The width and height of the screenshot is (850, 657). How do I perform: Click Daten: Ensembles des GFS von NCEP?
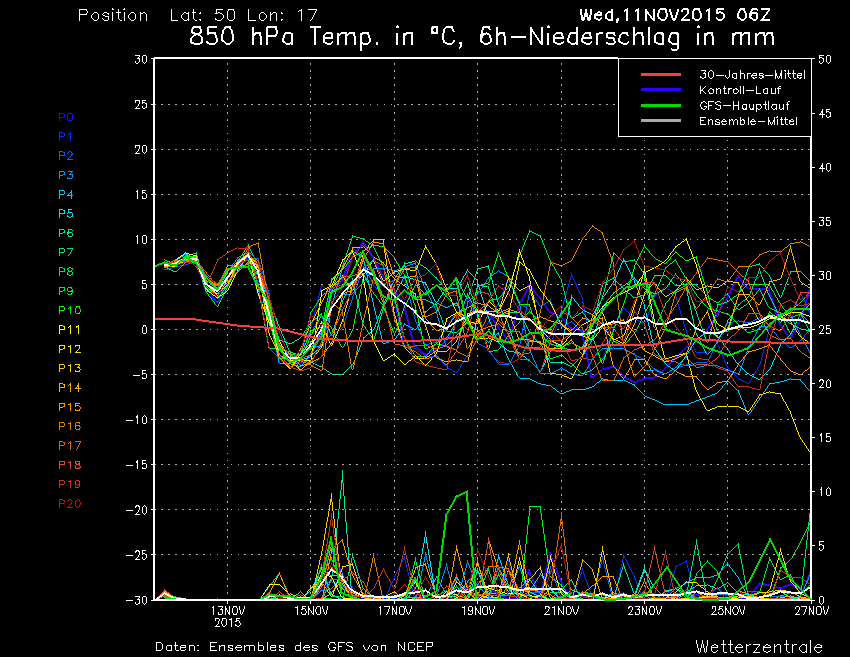point(294,647)
